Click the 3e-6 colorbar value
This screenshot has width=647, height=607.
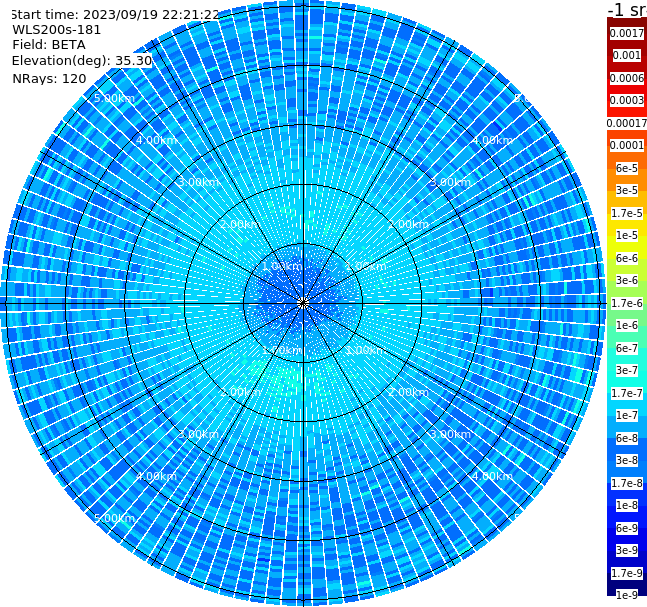(627, 280)
